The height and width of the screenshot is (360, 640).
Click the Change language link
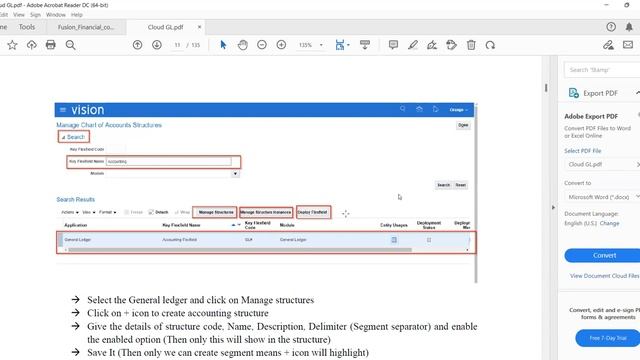[609, 224]
